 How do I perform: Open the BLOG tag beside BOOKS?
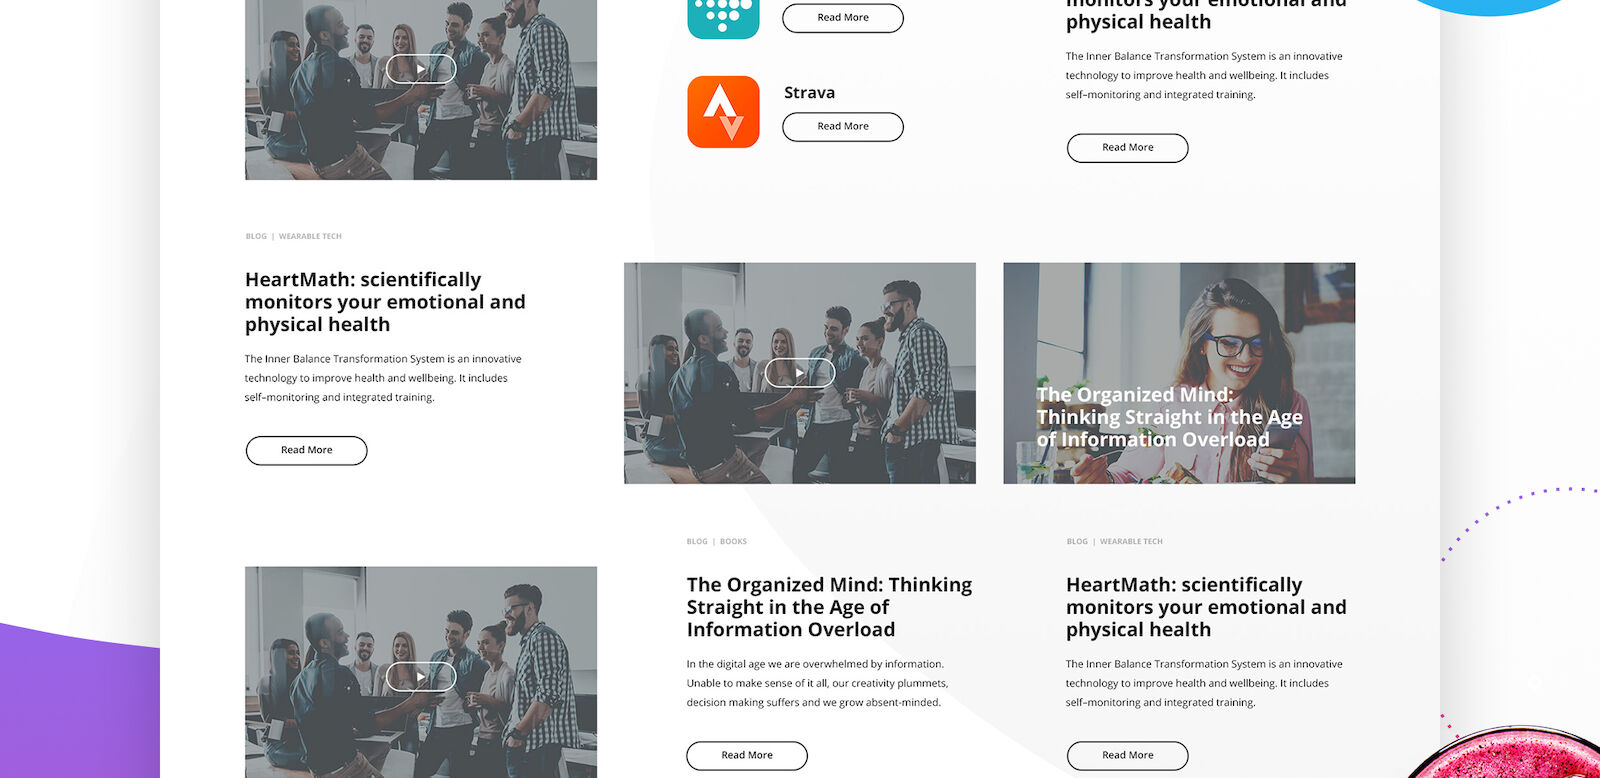697,542
